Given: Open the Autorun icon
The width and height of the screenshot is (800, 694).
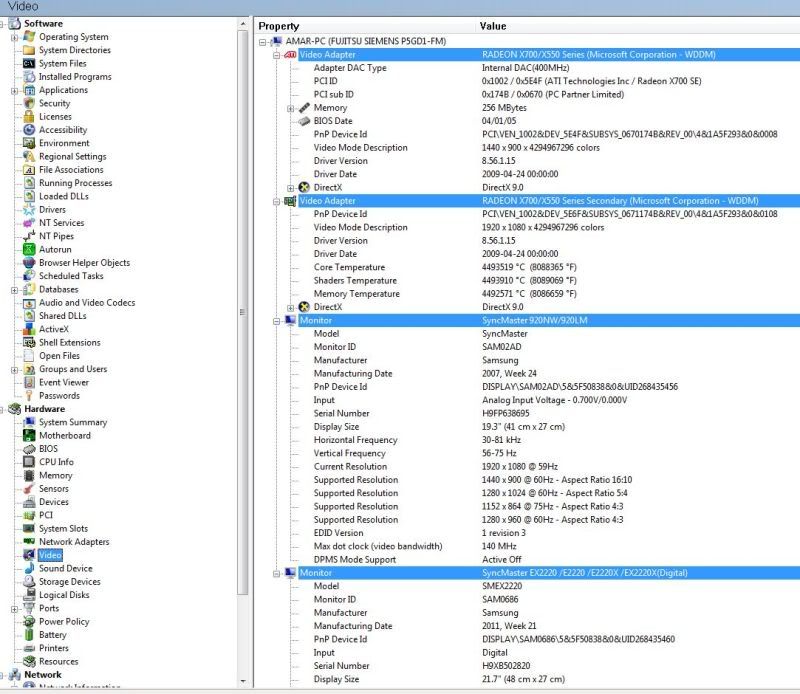Looking at the screenshot, I should (29, 249).
